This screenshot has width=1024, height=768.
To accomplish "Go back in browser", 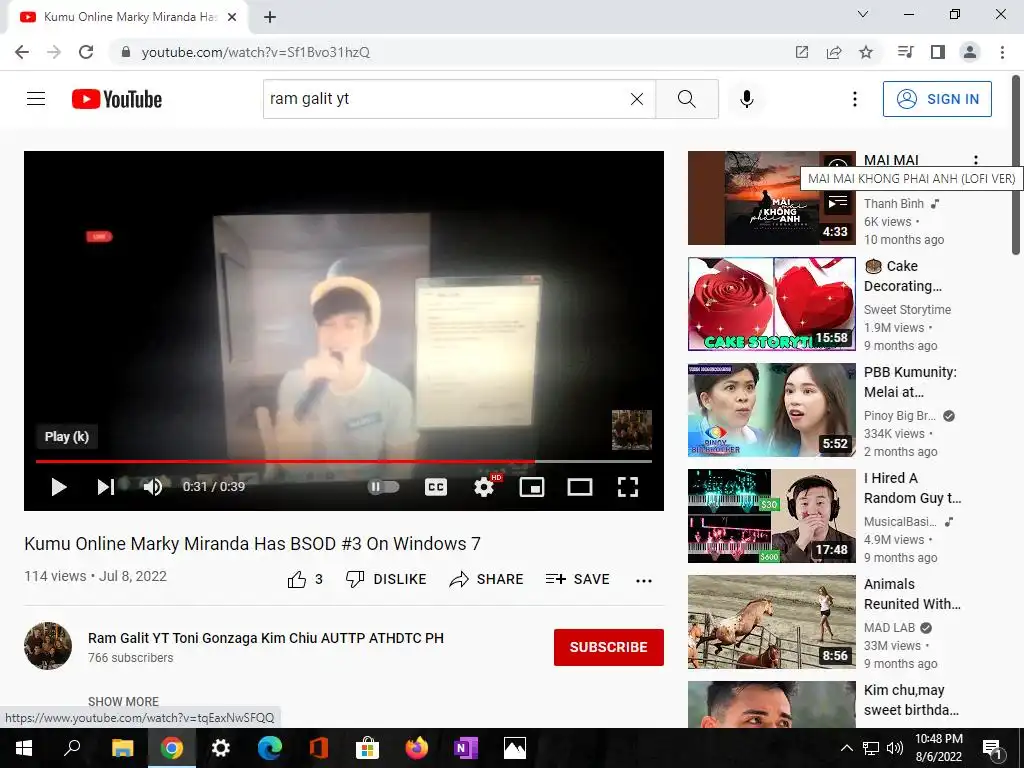I will [22, 52].
